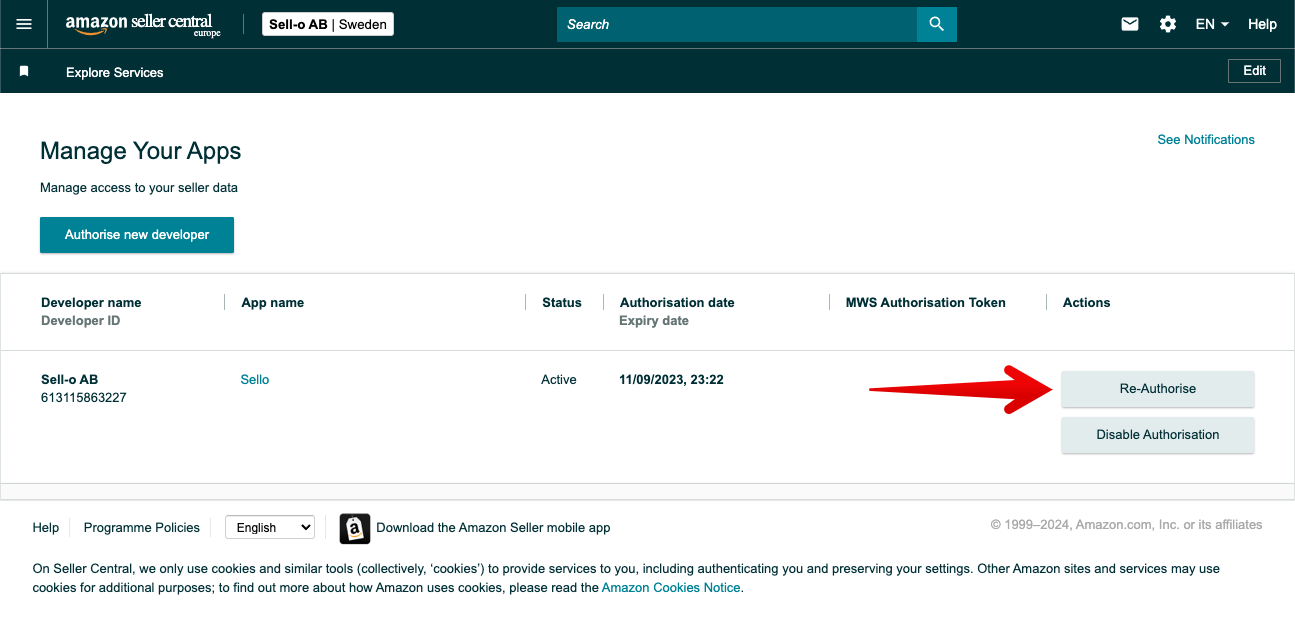Open the hamburger navigation menu
The image size is (1295, 621).
24,24
